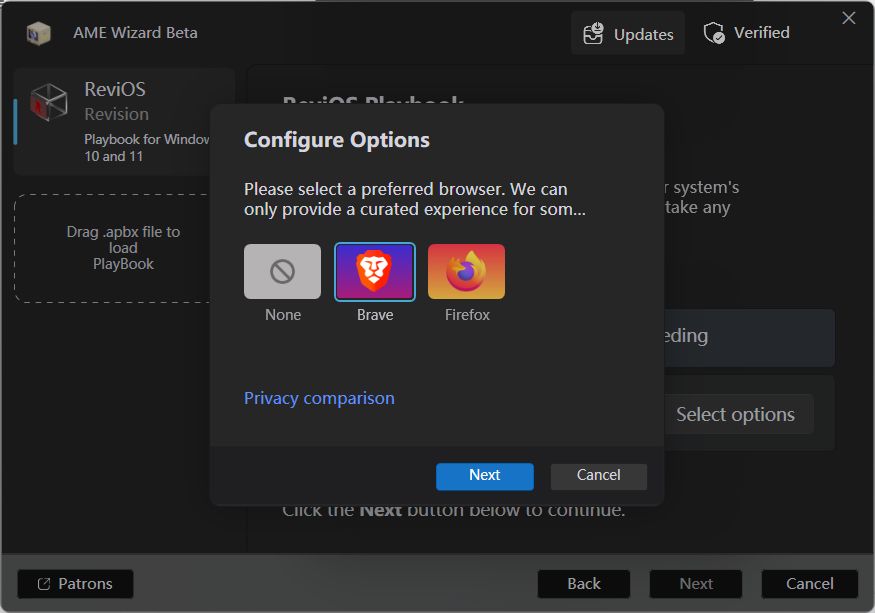Image resolution: width=875 pixels, height=613 pixels.
Task: Click the AME Wizard cube logo
Action: pos(39,33)
